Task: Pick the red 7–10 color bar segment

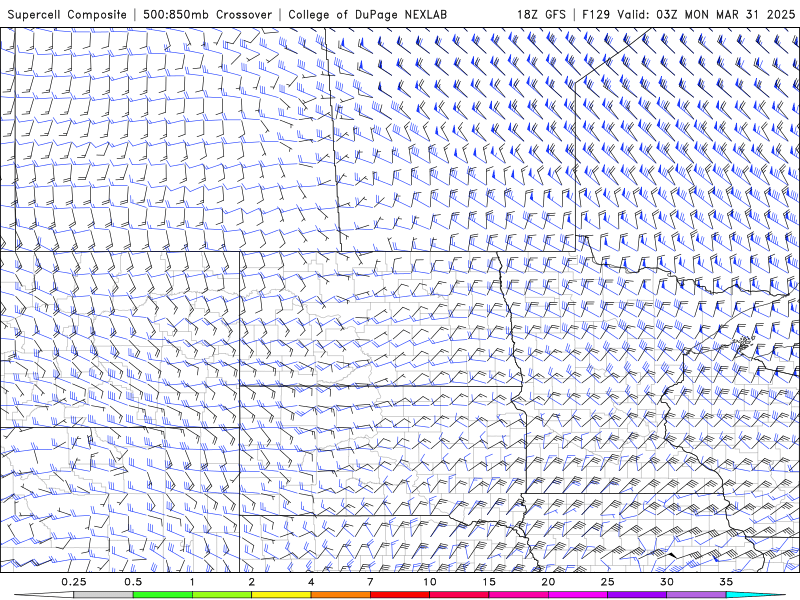Action: (x=399, y=595)
